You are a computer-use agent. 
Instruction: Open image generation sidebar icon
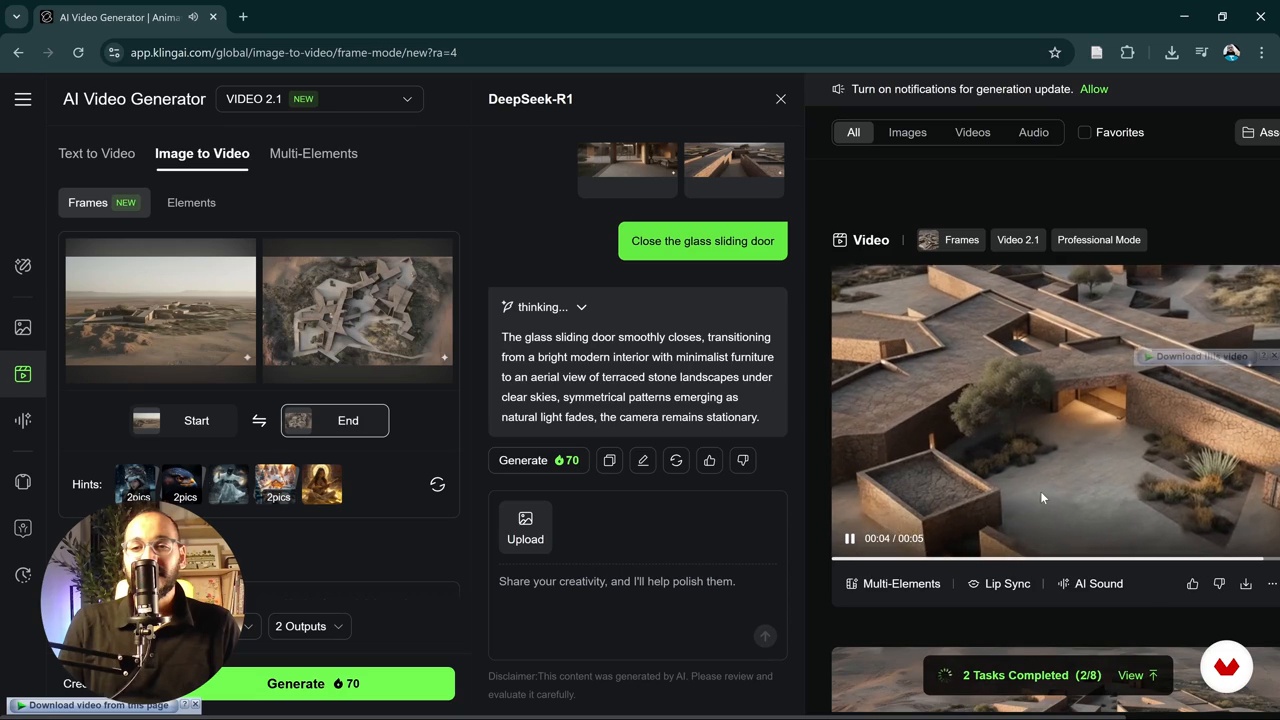(x=23, y=327)
